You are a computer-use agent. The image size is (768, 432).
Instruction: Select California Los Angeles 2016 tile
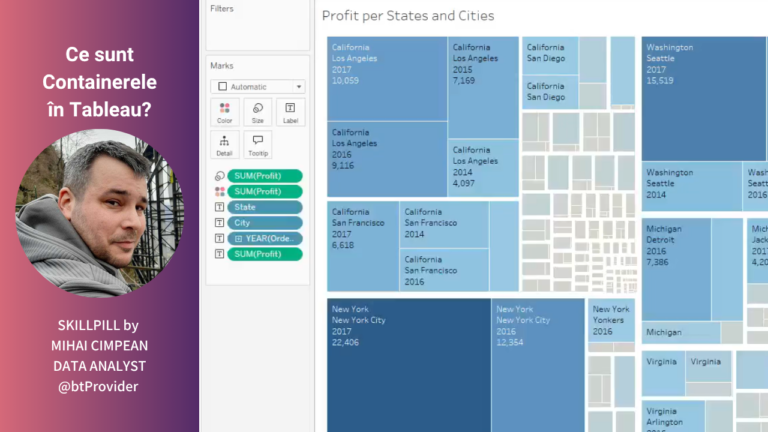point(387,159)
